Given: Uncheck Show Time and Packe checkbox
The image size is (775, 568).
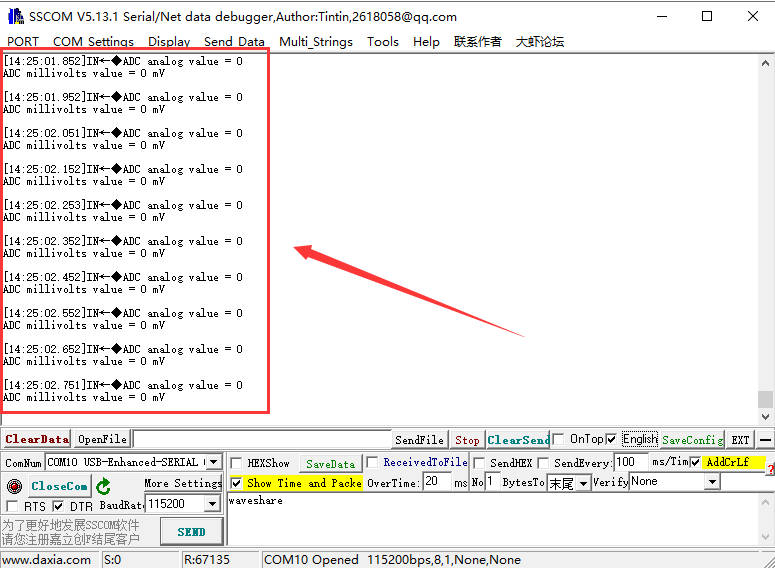Looking at the screenshot, I should point(236,482).
